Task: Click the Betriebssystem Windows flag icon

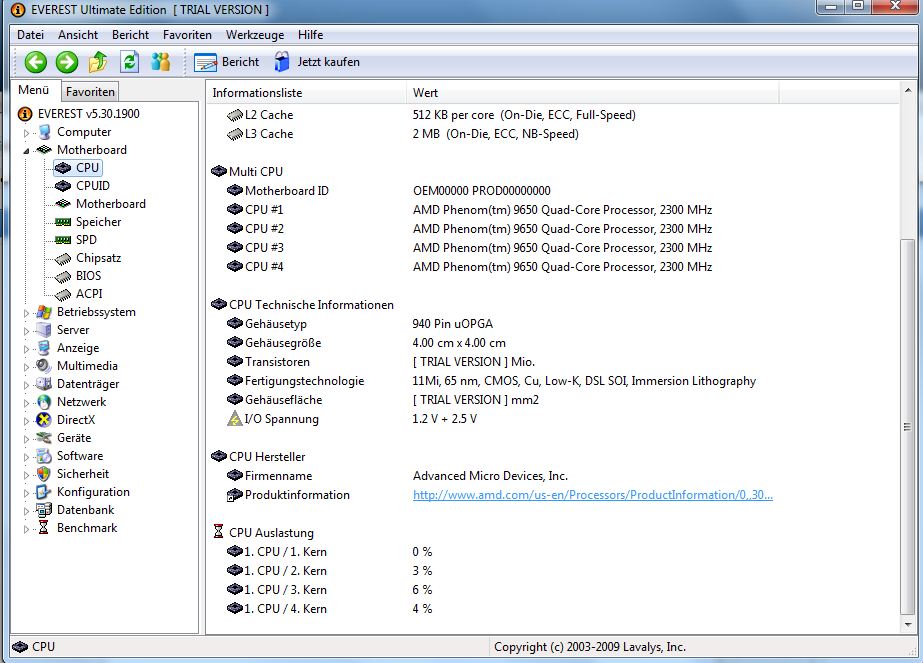Action: point(44,312)
